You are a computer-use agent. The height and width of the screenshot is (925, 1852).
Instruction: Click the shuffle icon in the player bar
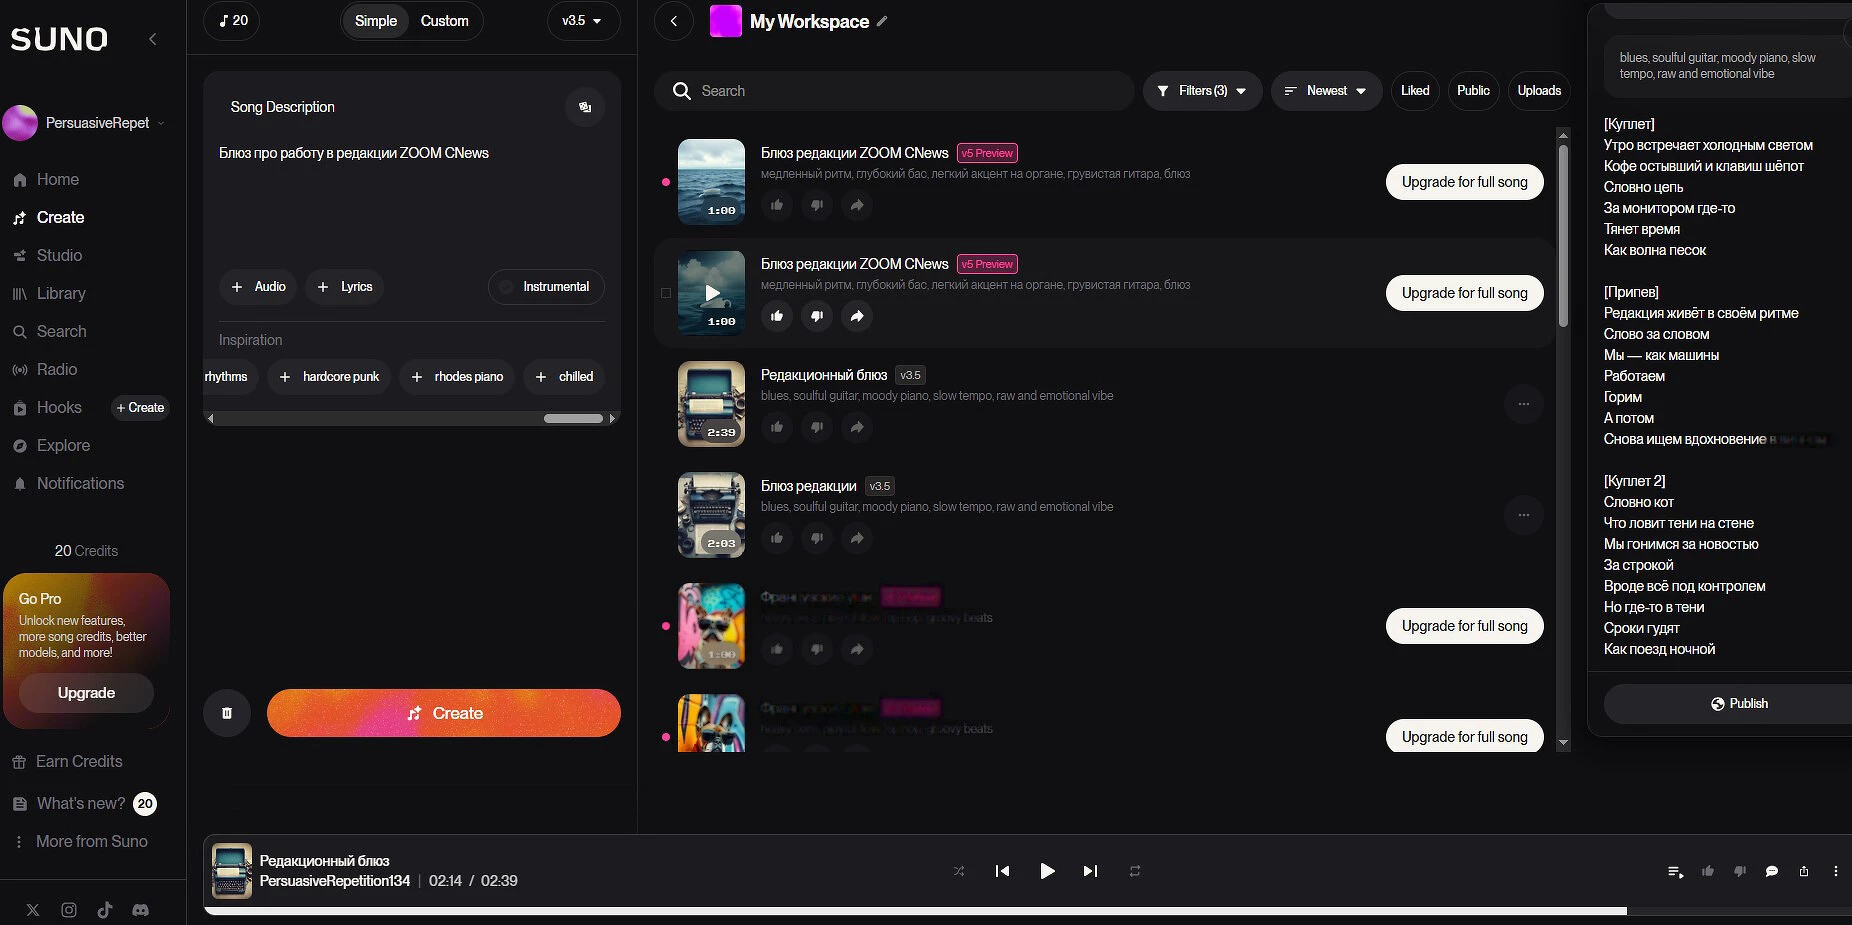point(959,871)
